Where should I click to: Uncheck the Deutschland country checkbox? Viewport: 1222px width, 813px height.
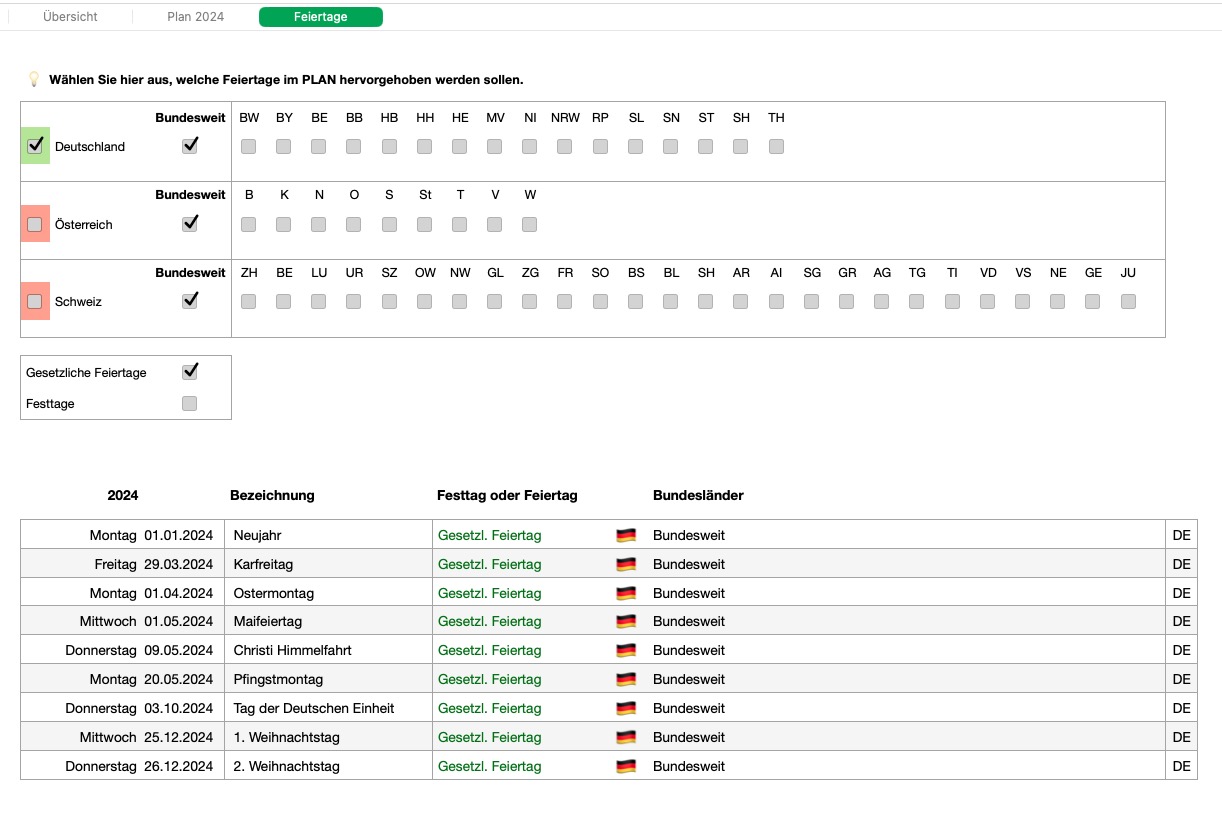coord(35,146)
